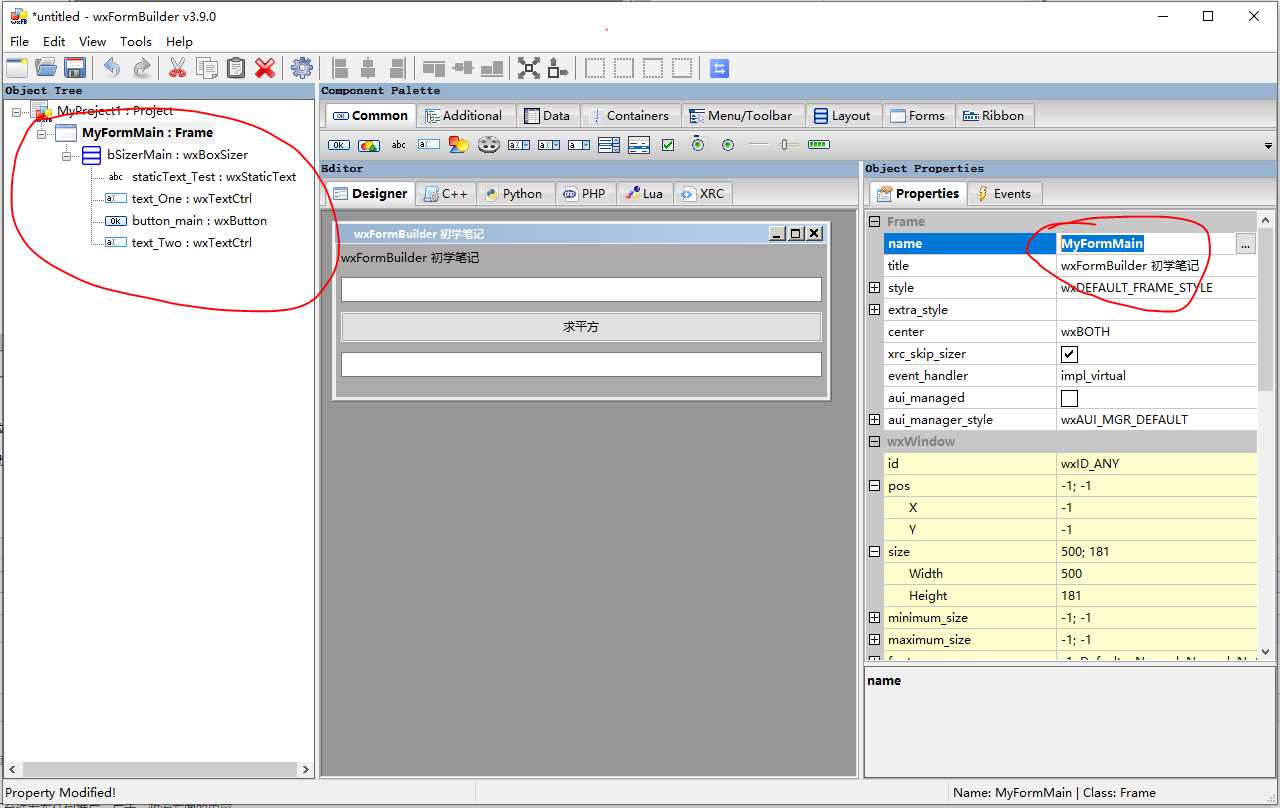1280x808 pixels.
Task: Add a wxButton from the palette (OK icon)
Action: point(339,145)
